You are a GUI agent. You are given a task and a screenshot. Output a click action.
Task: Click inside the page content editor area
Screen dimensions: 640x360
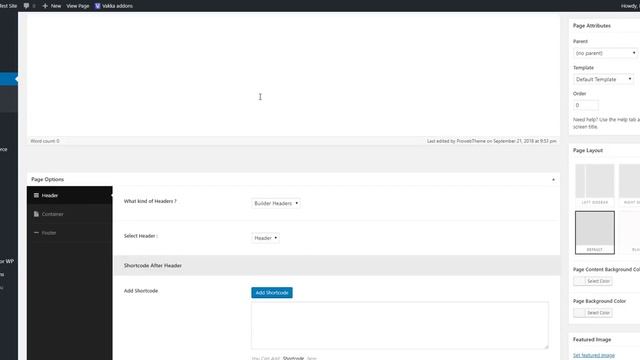(293, 76)
